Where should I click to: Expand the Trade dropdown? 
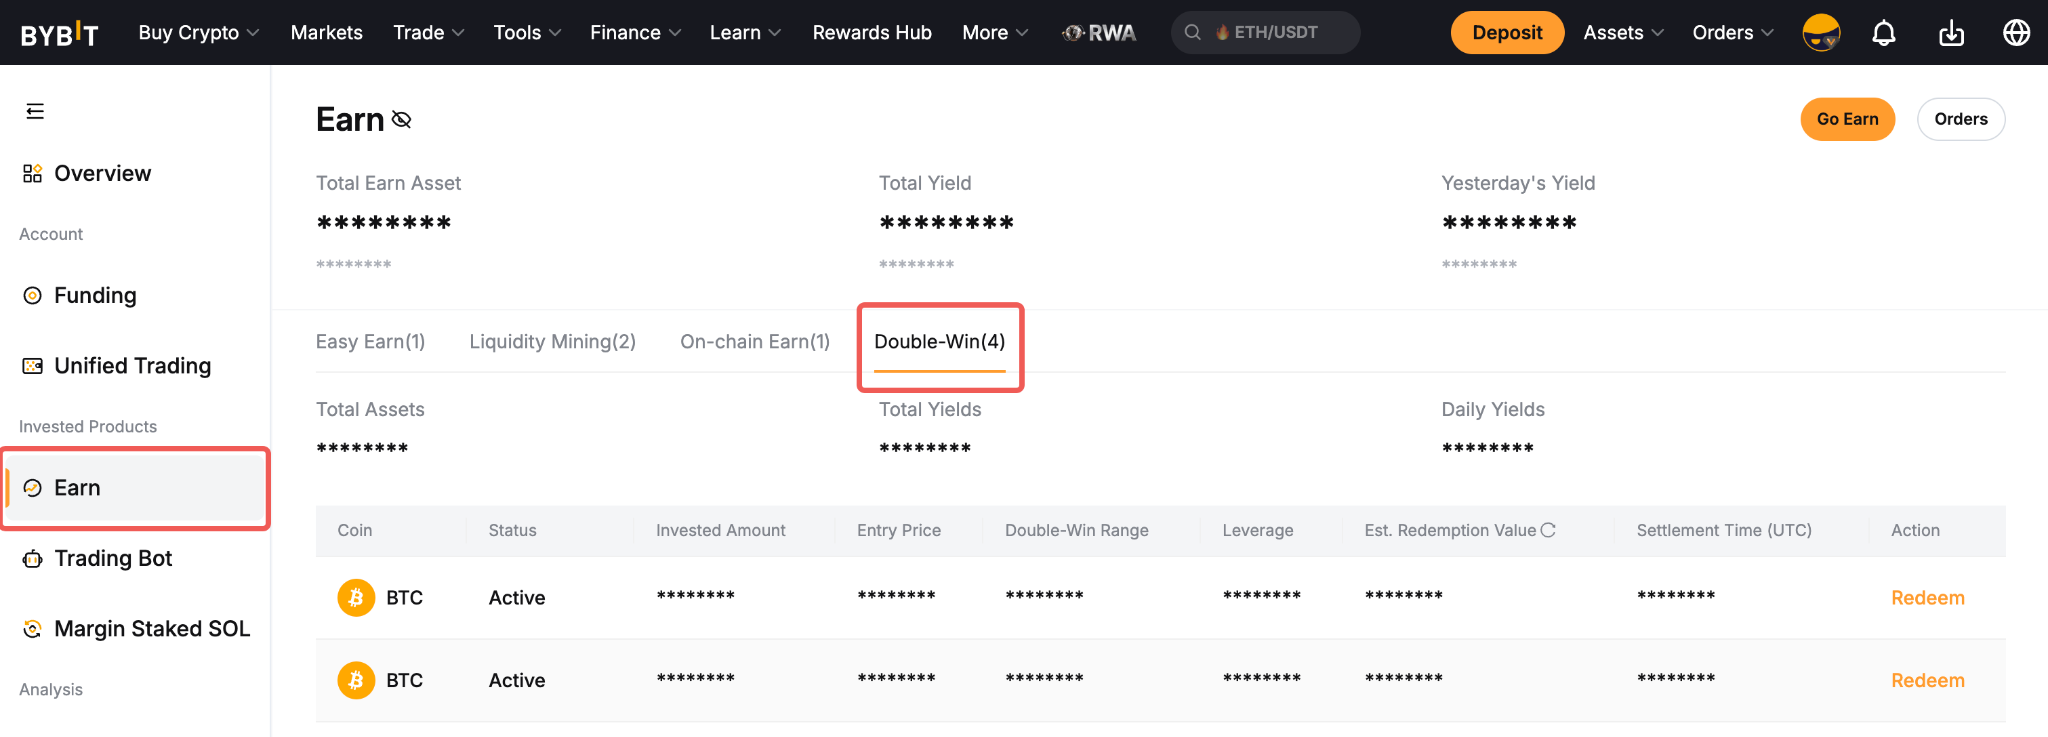click(x=429, y=33)
